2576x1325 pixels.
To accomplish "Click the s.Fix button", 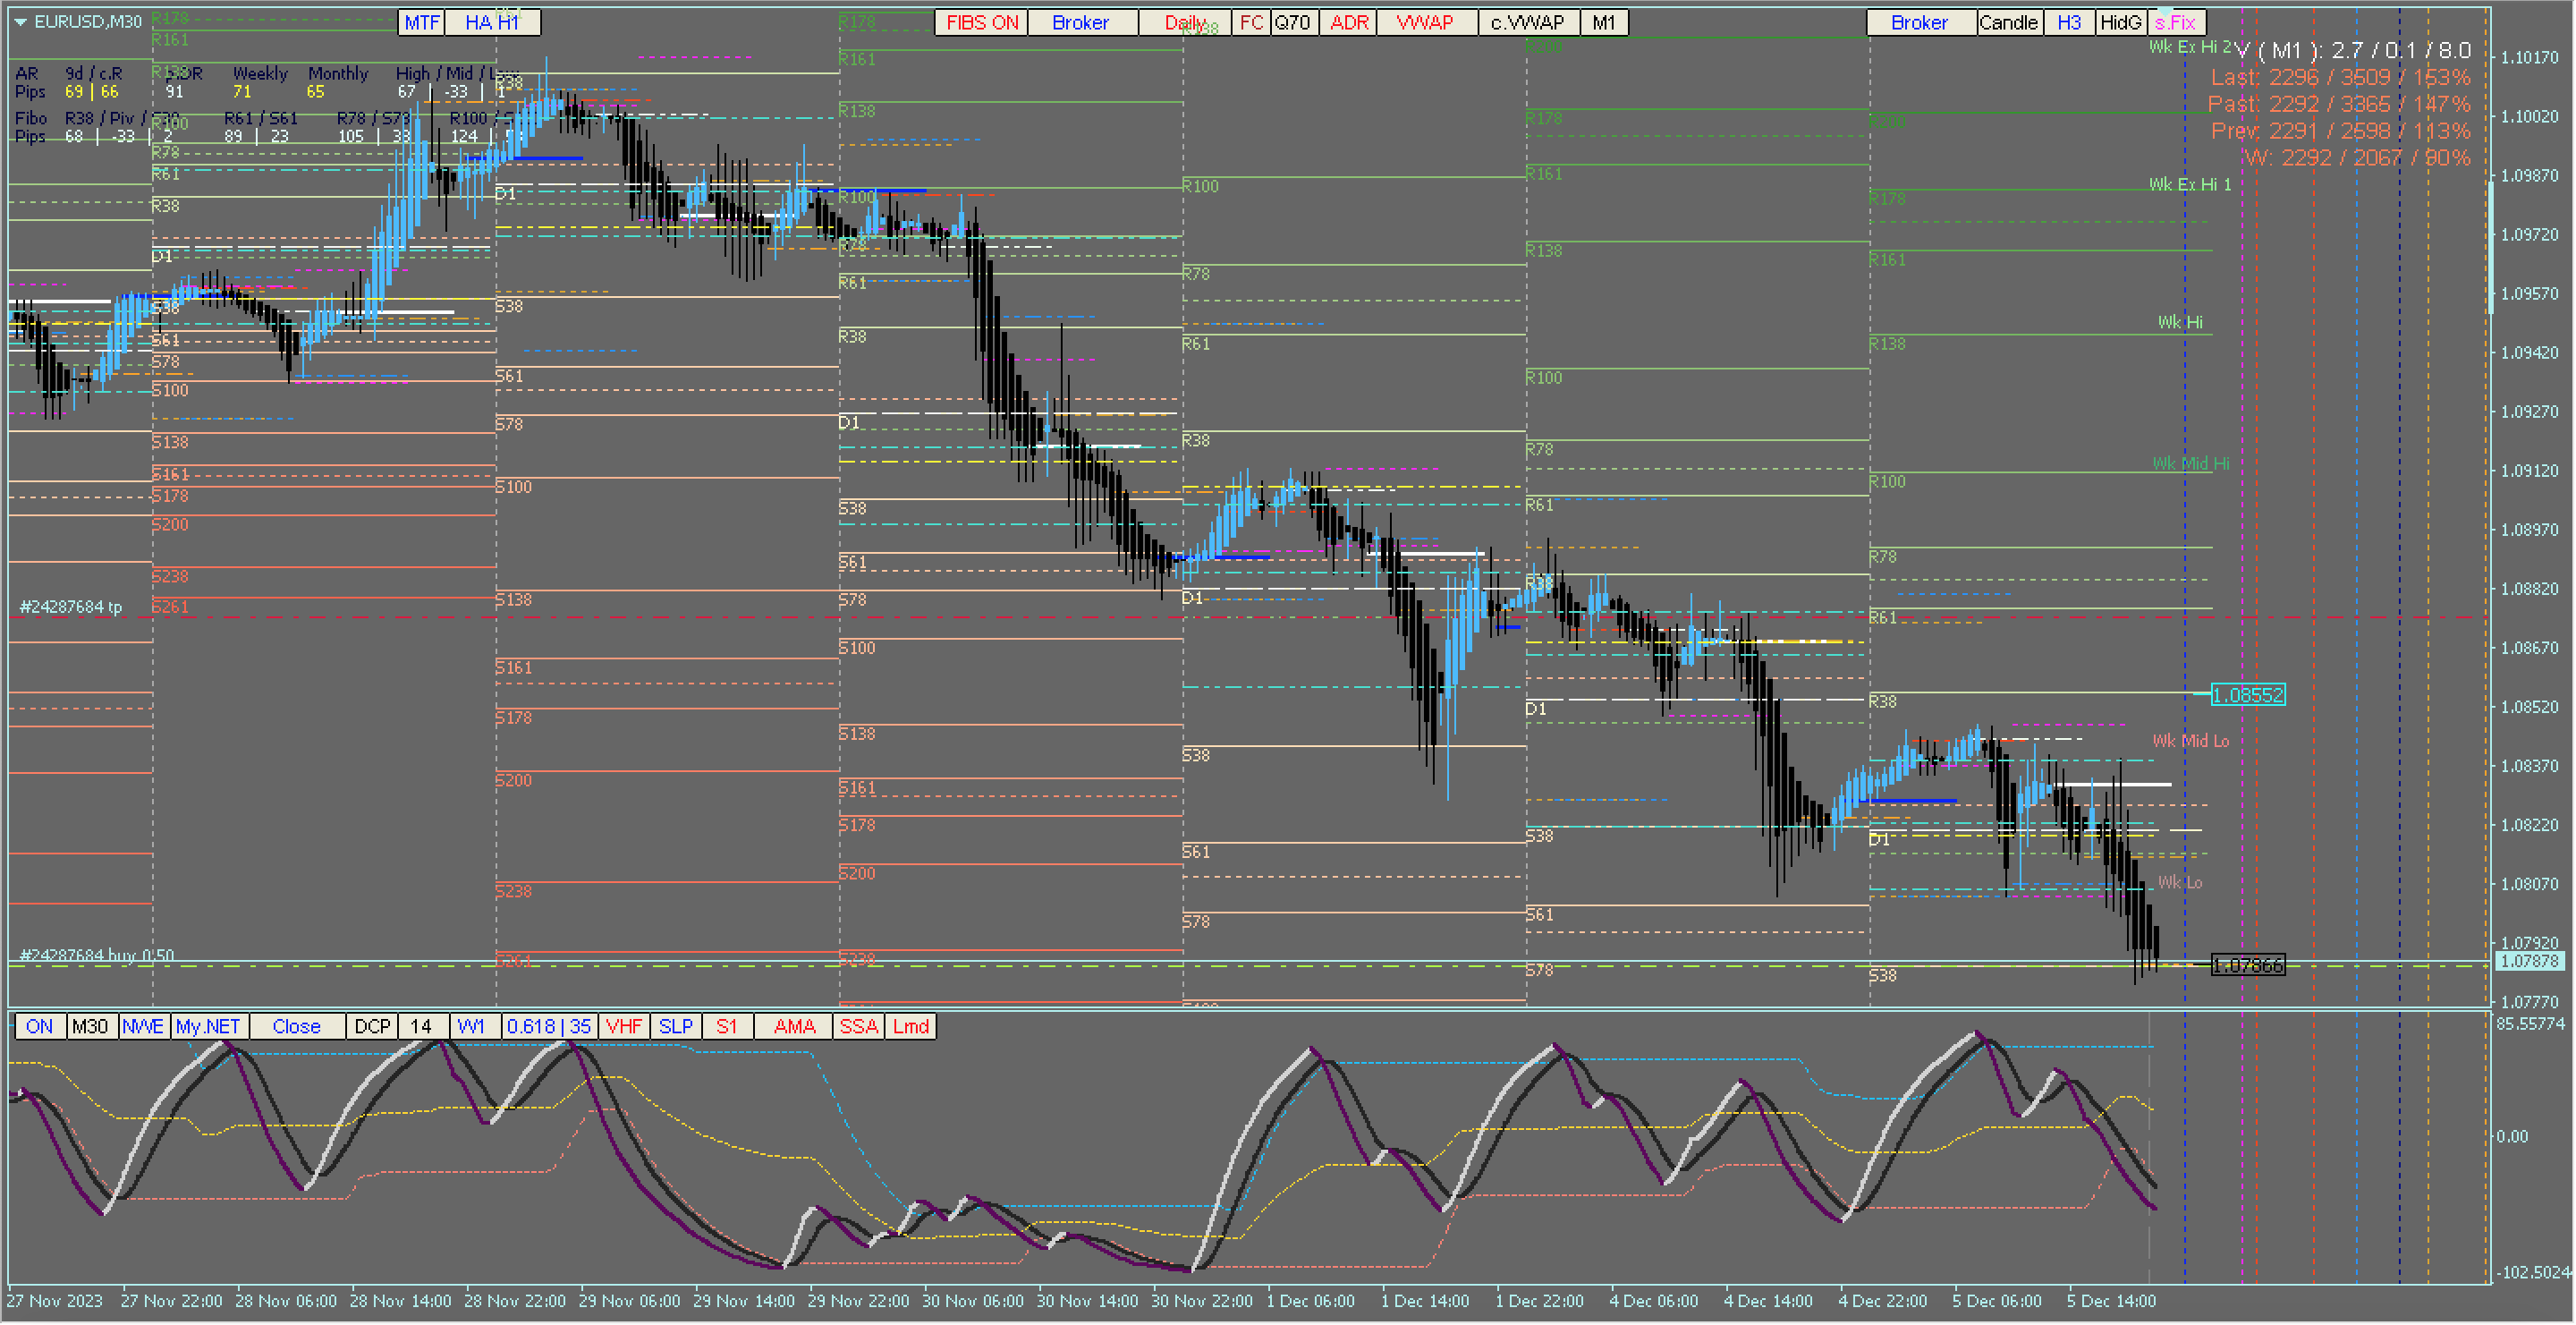I will [x=2176, y=22].
